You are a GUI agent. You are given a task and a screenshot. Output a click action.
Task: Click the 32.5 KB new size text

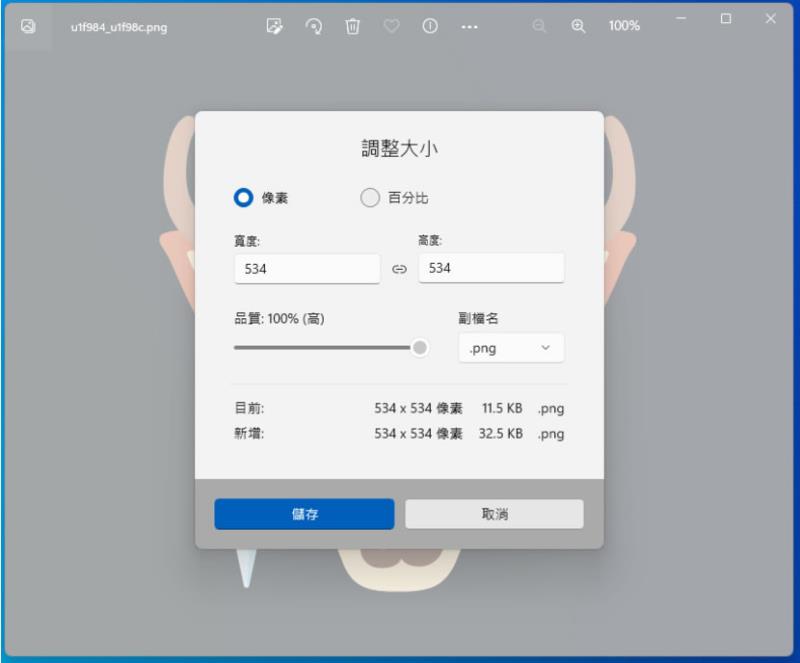coord(501,434)
